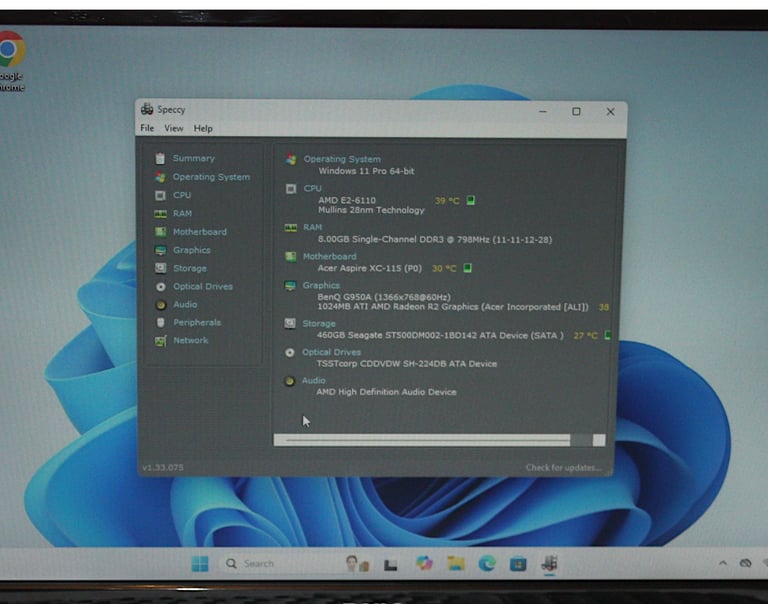Open the Help menu in Speccy
This screenshot has width=768, height=604.
(203, 128)
